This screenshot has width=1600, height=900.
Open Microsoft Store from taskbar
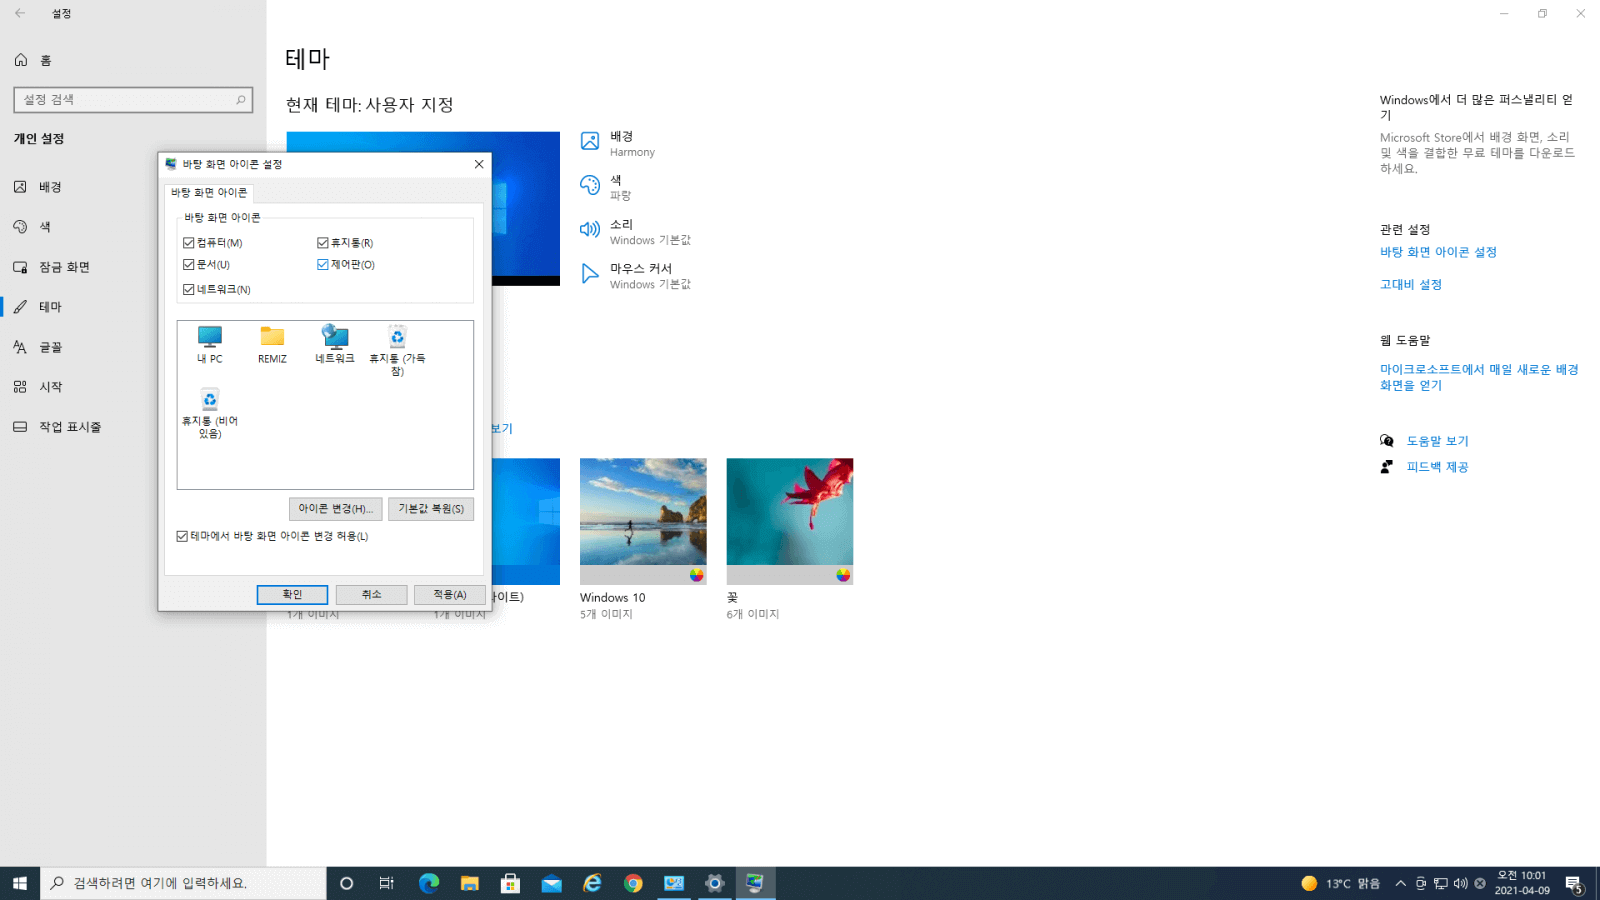[511, 883]
